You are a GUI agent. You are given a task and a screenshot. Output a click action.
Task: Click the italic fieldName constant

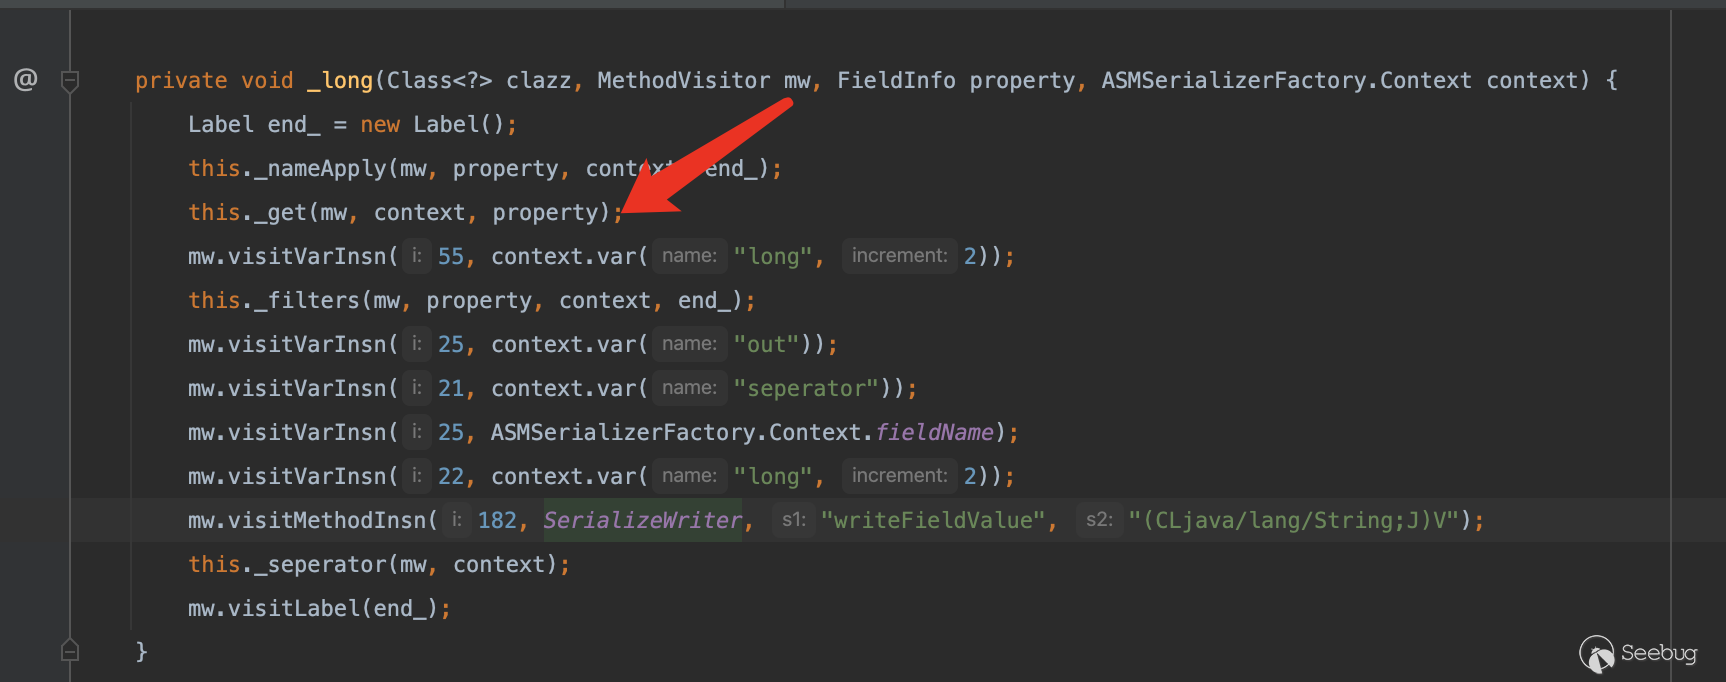(935, 432)
